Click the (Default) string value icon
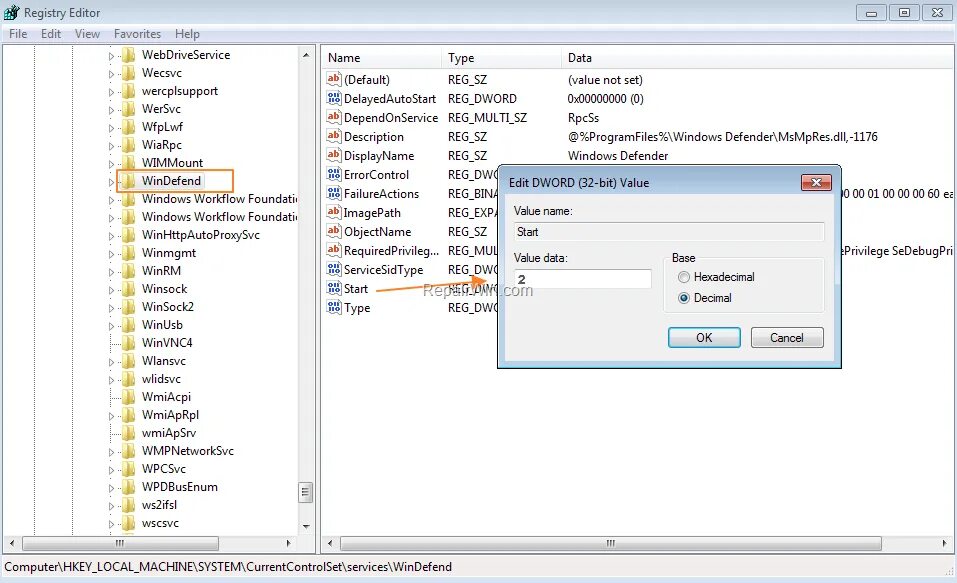Screen dimensions: 957x583 pyautogui.click(x=334, y=79)
